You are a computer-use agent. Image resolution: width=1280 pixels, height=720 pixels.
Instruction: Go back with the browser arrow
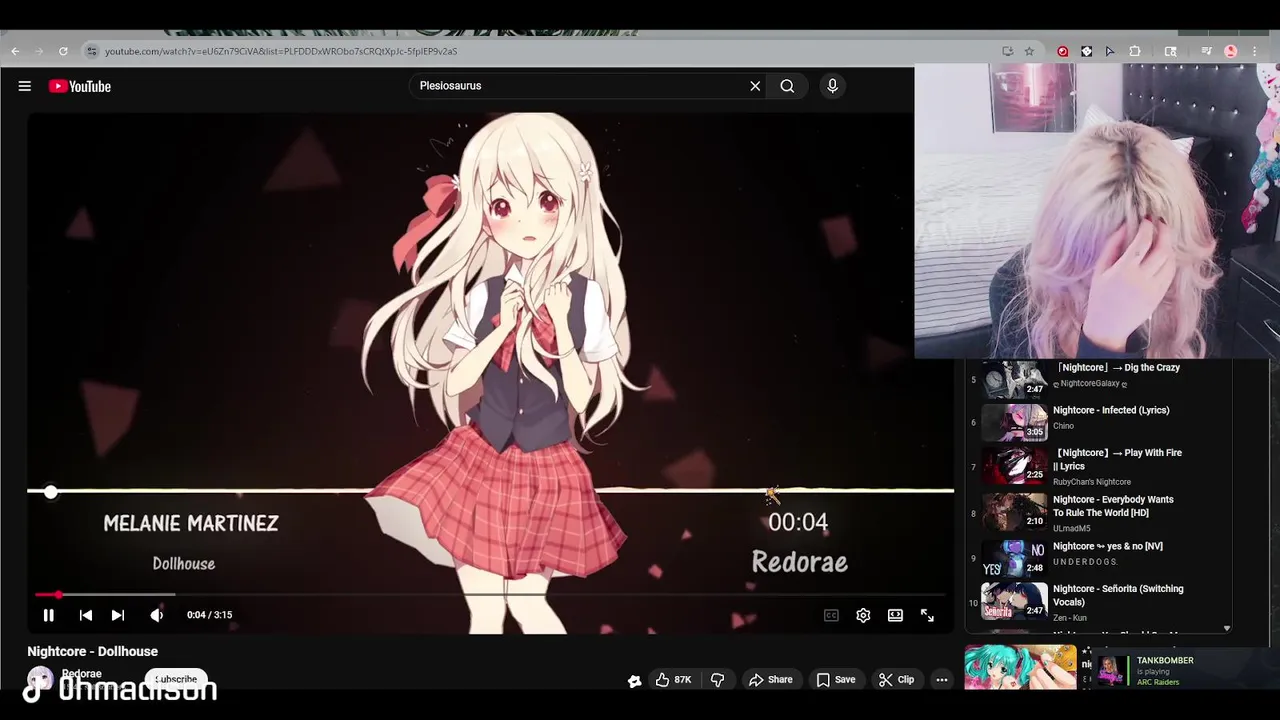[15, 51]
